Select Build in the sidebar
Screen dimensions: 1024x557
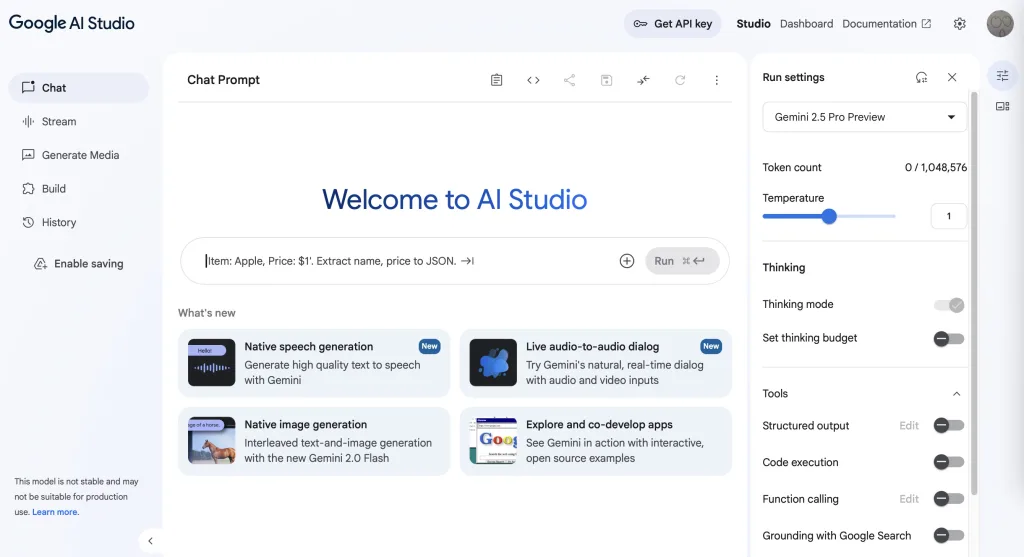78,189
